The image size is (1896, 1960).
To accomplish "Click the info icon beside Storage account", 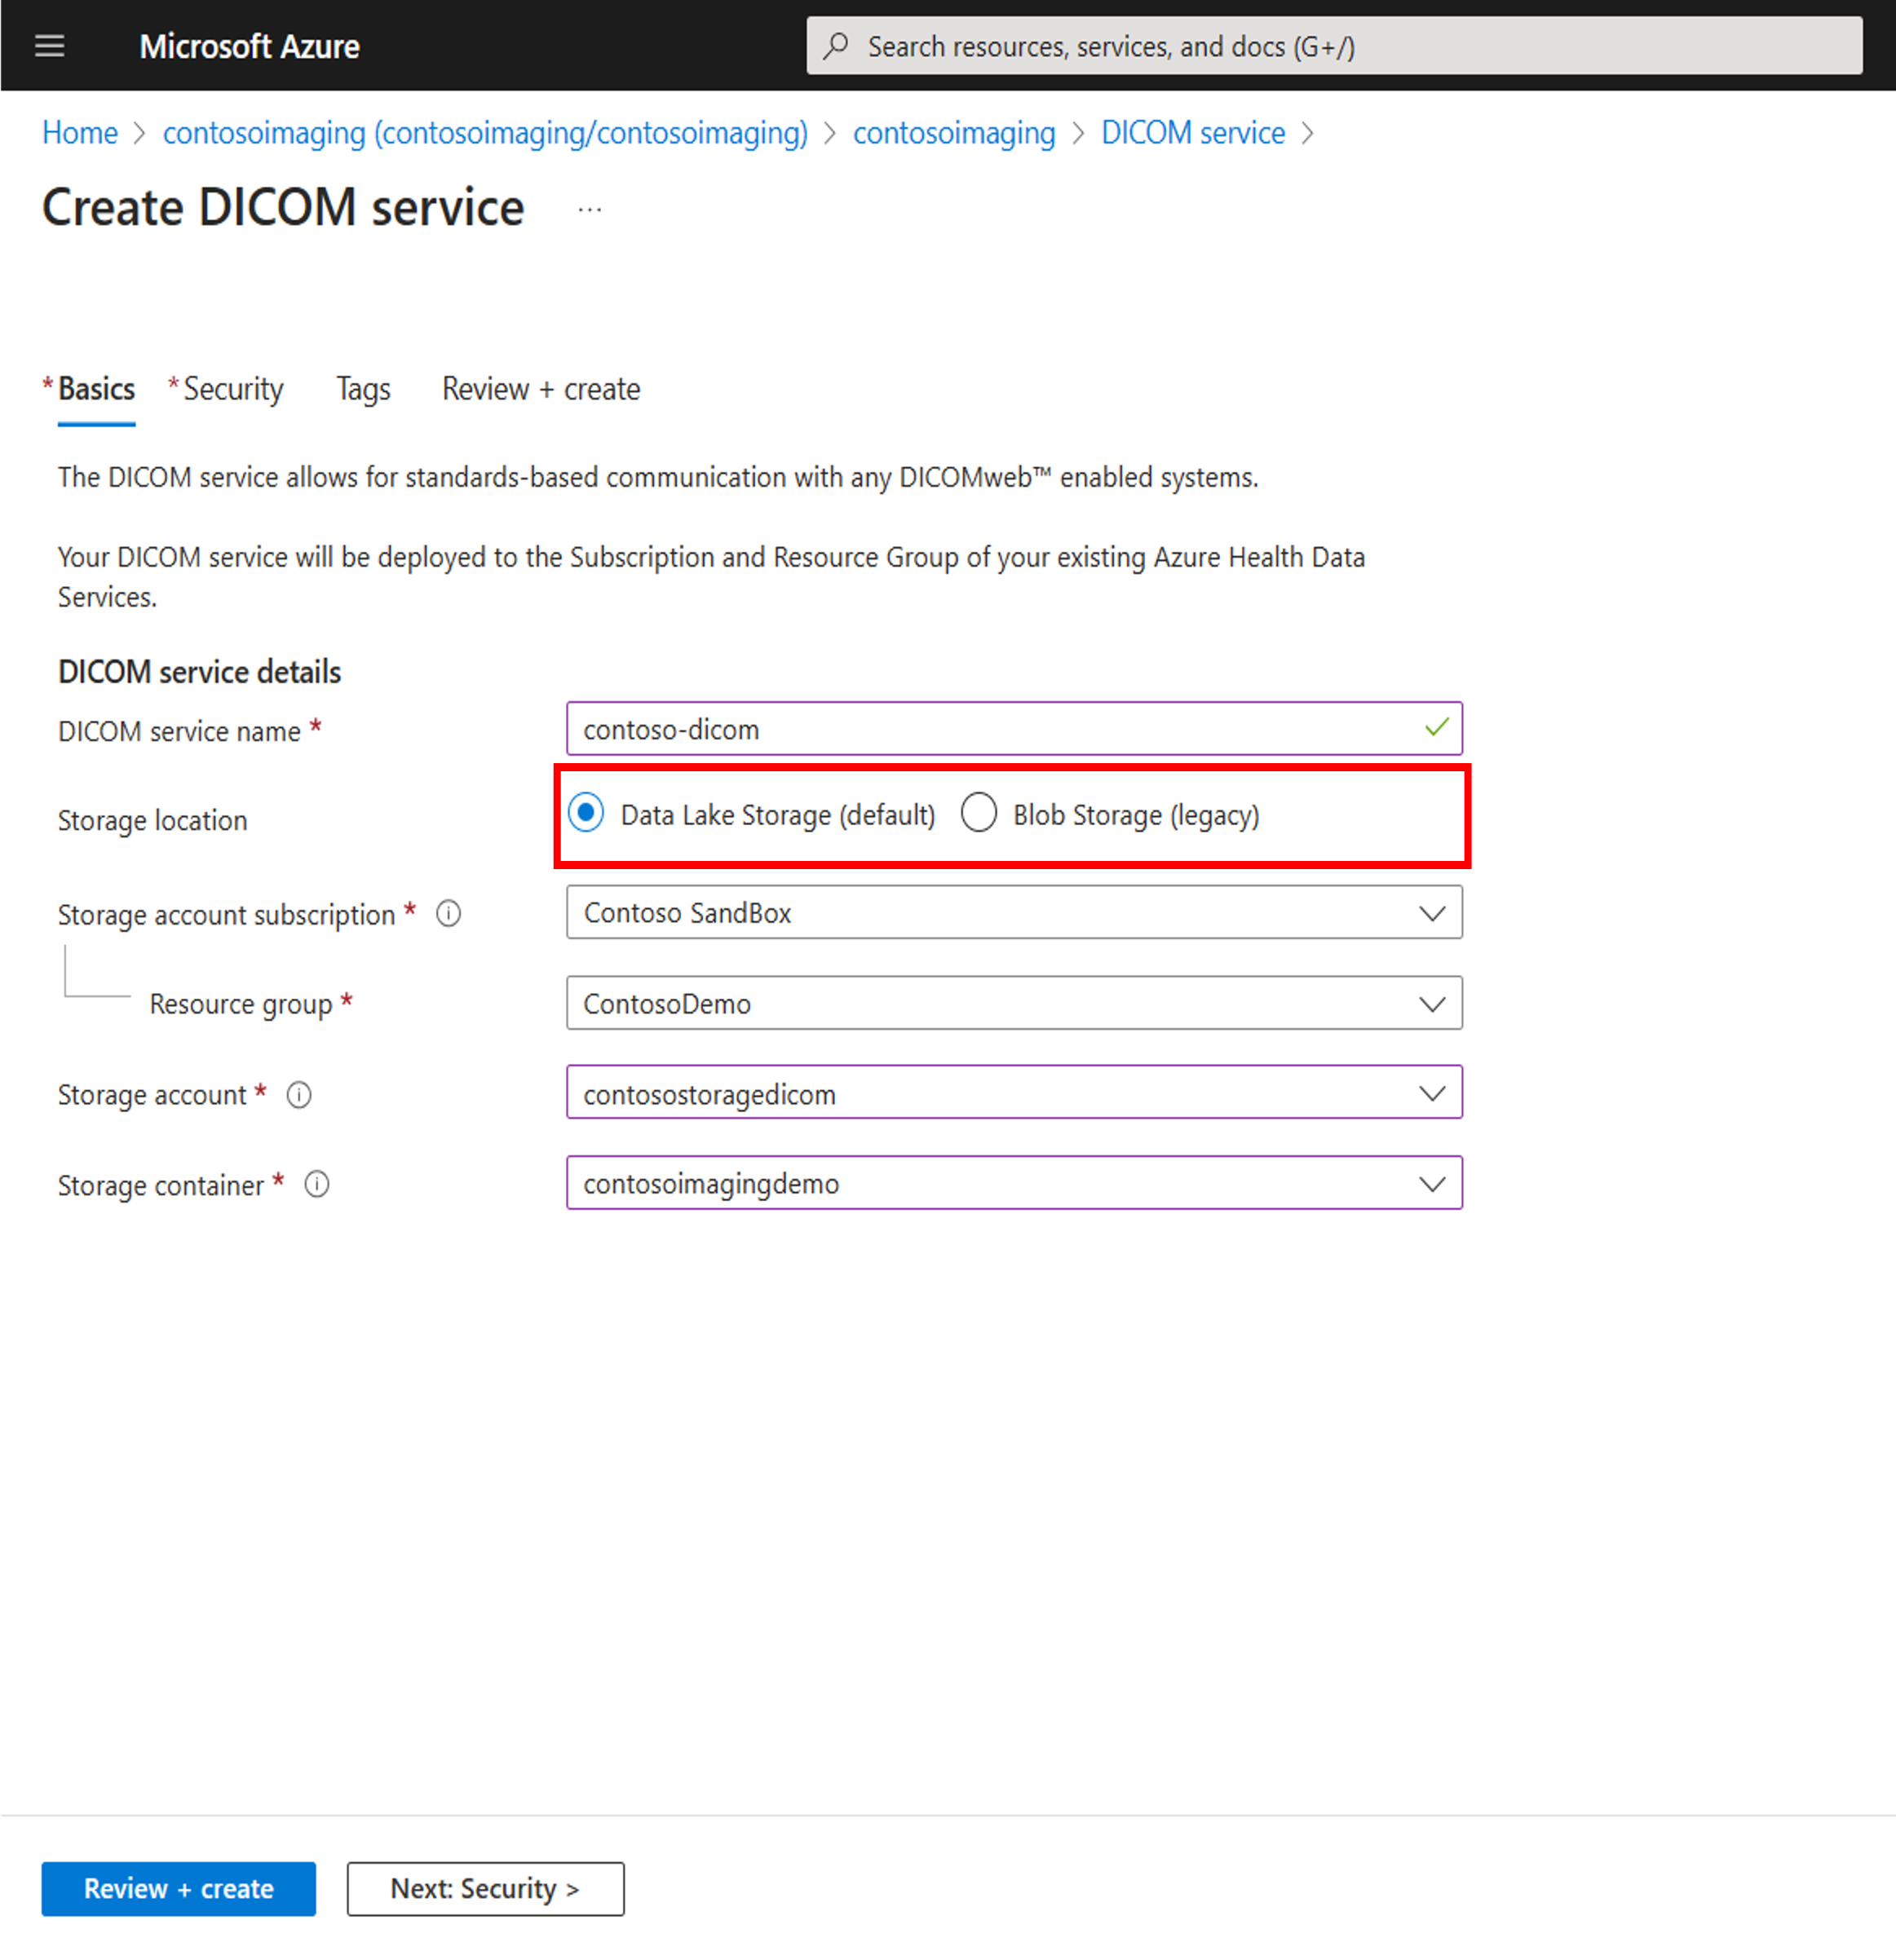I will [x=299, y=1094].
